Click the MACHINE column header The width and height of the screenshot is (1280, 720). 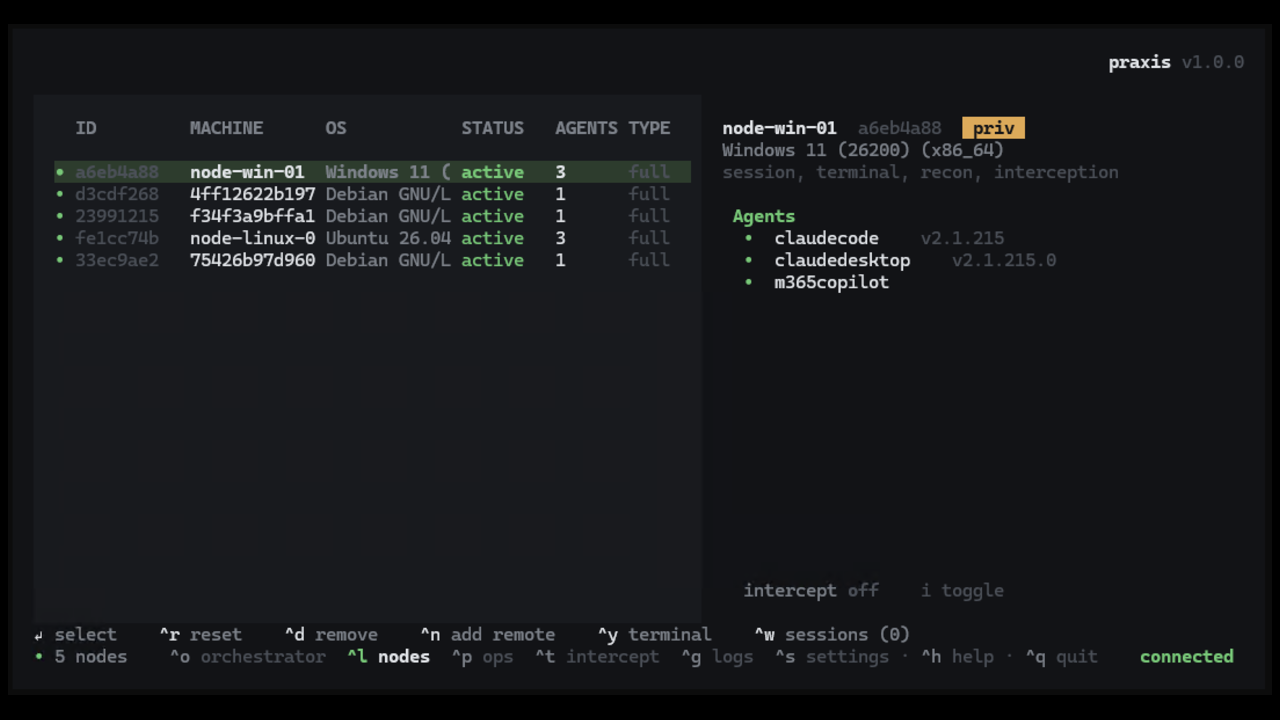point(227,128)
